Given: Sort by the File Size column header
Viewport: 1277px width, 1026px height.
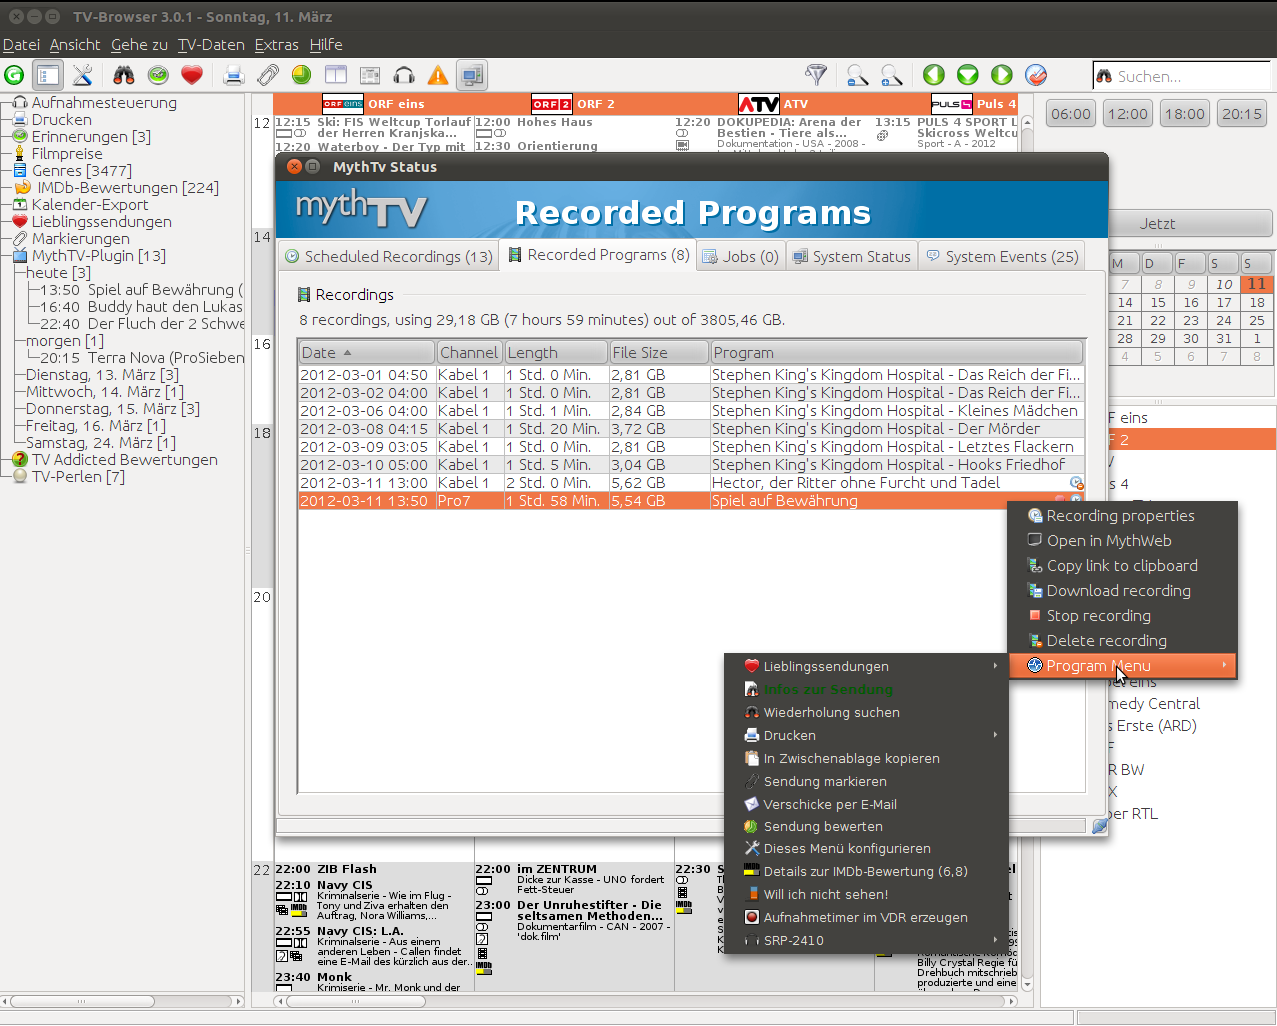Looking at the screenshot, I should [658, 353].
